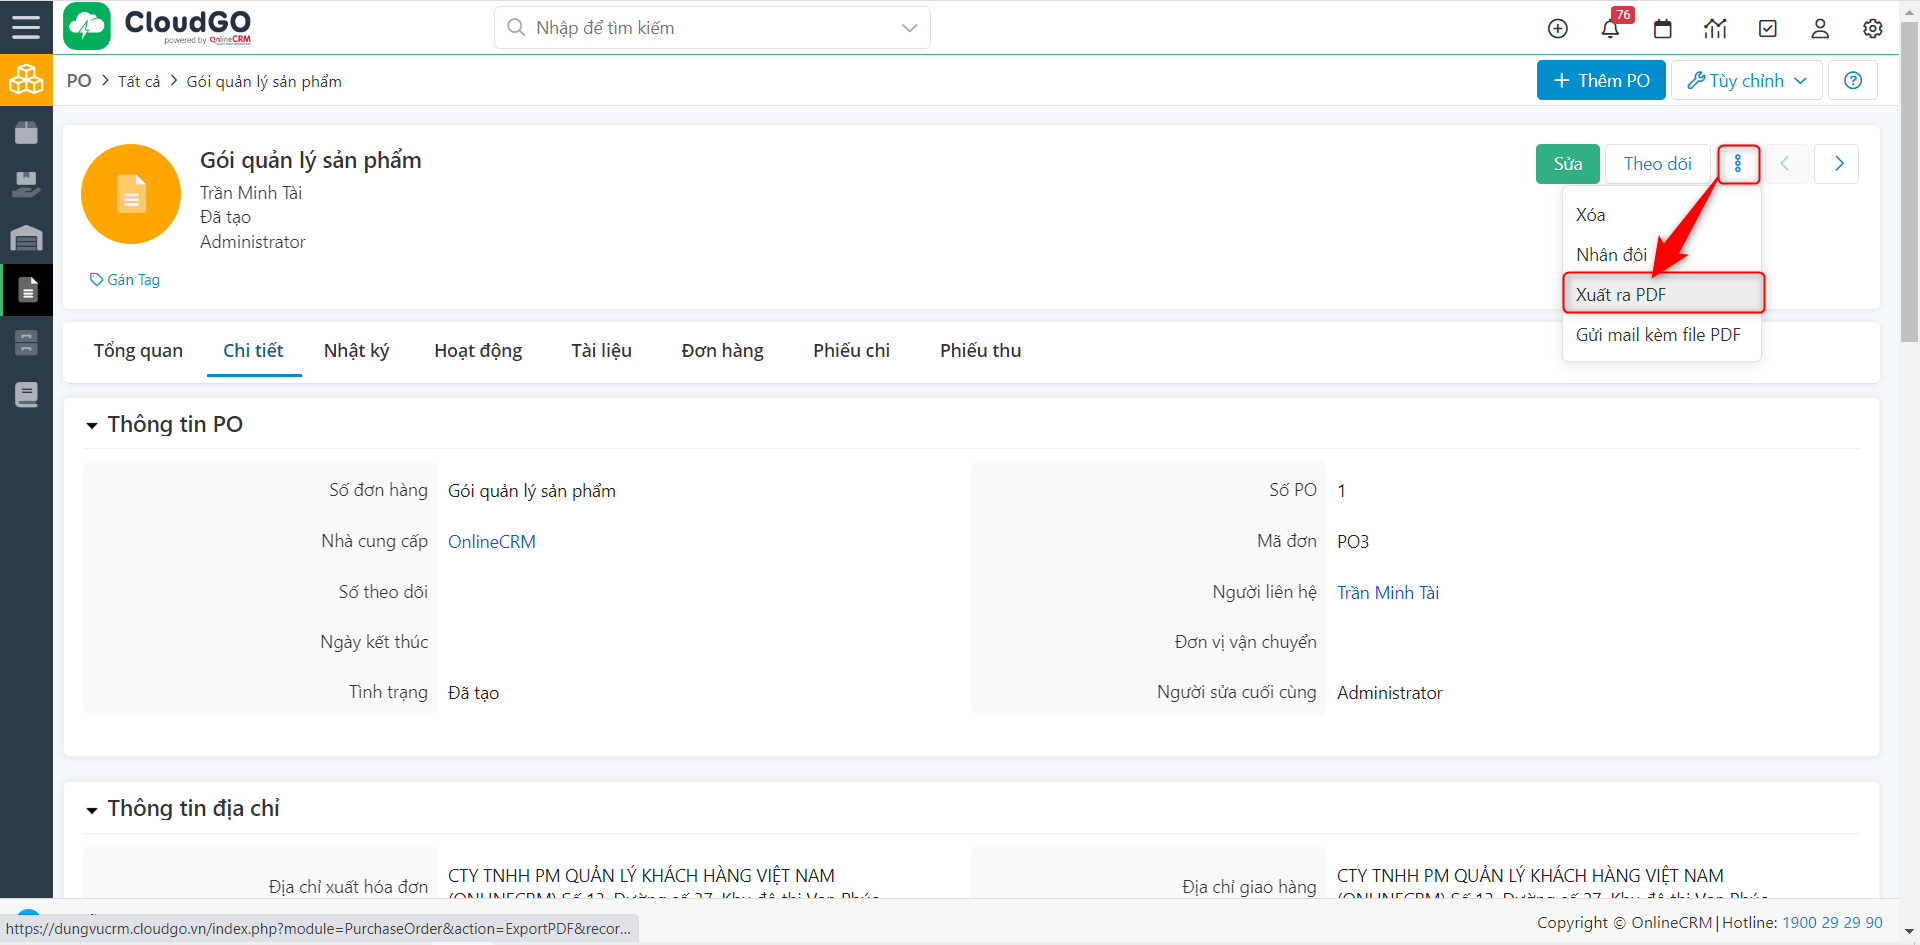
Task: Open the calendar icon in header
Action: (x=1663, y=28)
